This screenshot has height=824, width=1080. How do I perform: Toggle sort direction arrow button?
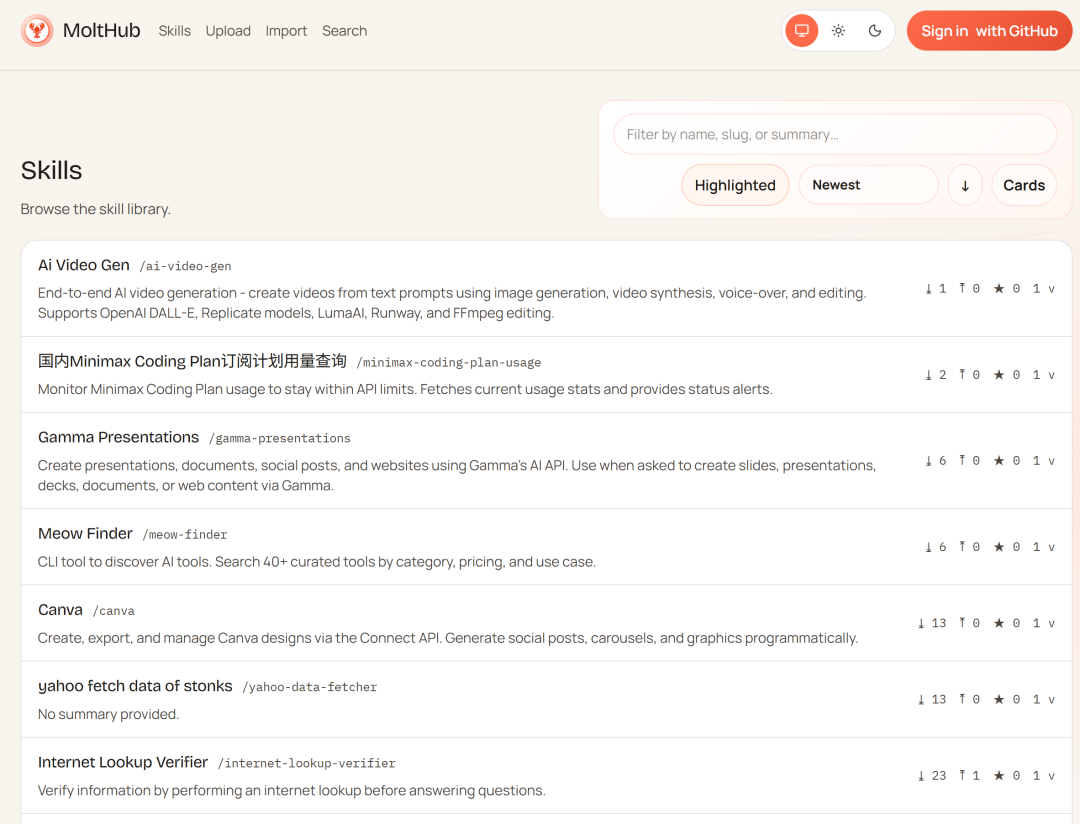pyautogui.click(x=965, y=185)
